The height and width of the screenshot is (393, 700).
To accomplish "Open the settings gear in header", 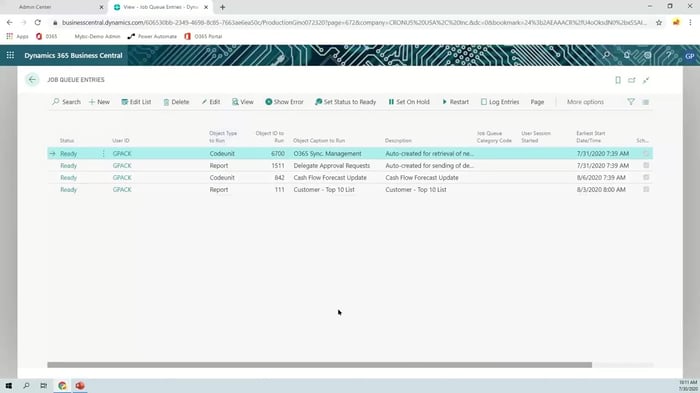I will (647, 55).
